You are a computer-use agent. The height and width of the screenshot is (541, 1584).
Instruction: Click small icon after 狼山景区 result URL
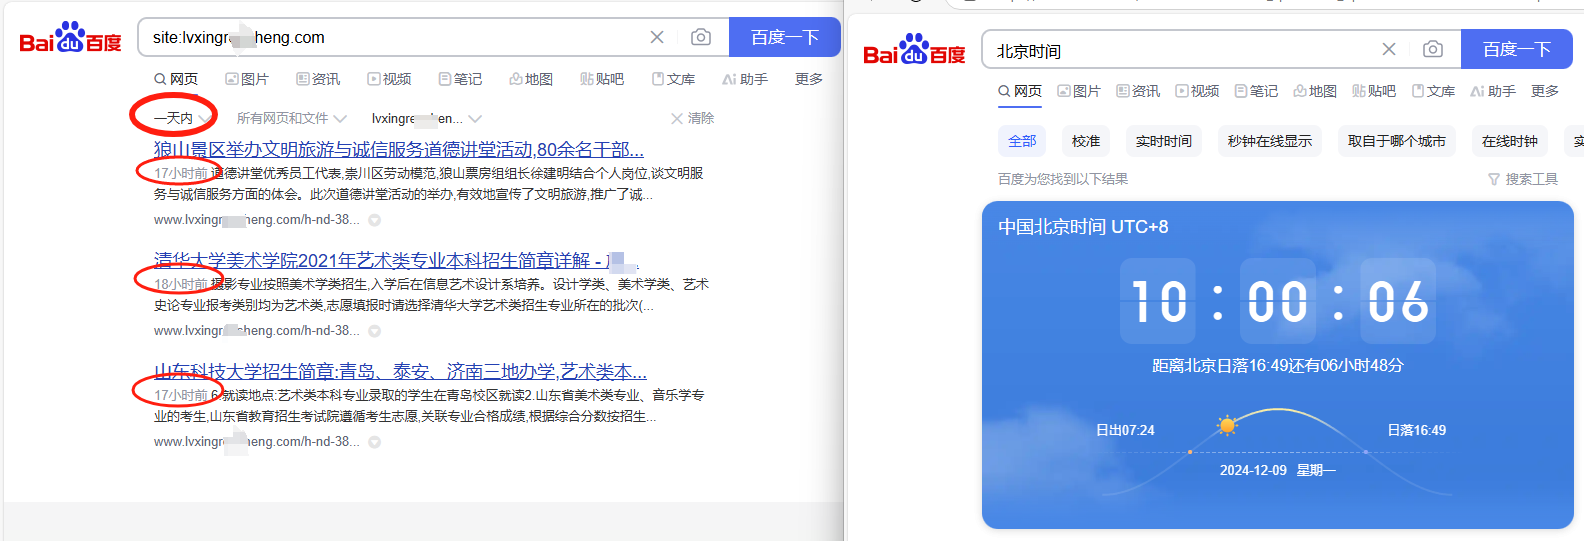coord(374,220)
